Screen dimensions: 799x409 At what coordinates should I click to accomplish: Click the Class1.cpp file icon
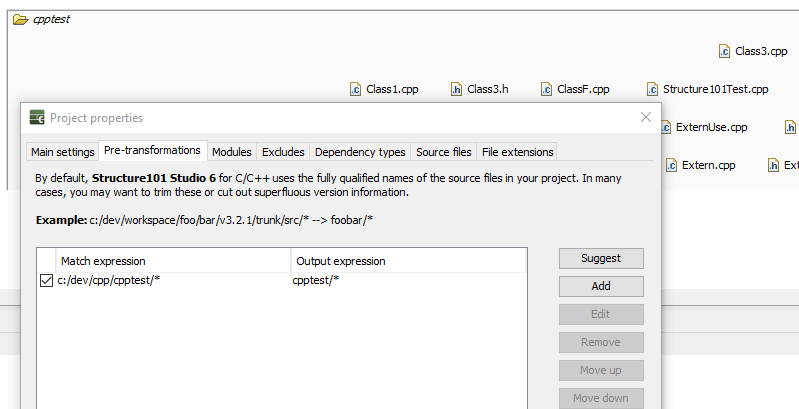(x=354, y=89)
